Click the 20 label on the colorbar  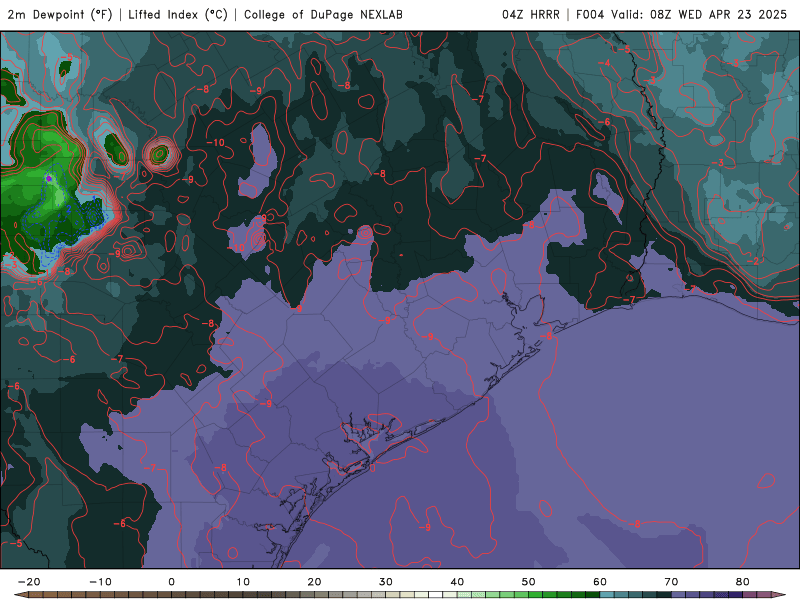point(314,582)
